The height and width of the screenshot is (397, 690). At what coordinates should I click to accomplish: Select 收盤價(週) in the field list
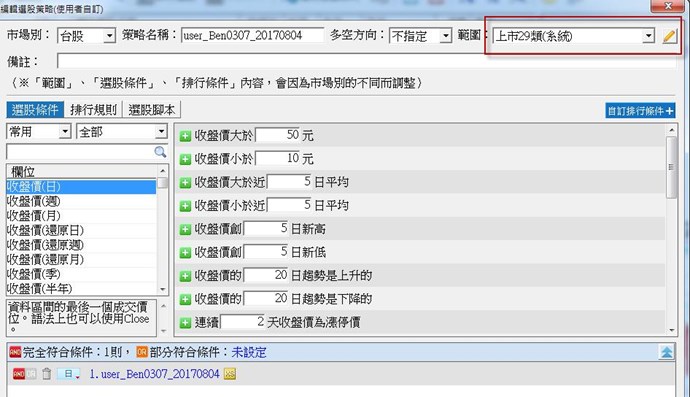81,201
